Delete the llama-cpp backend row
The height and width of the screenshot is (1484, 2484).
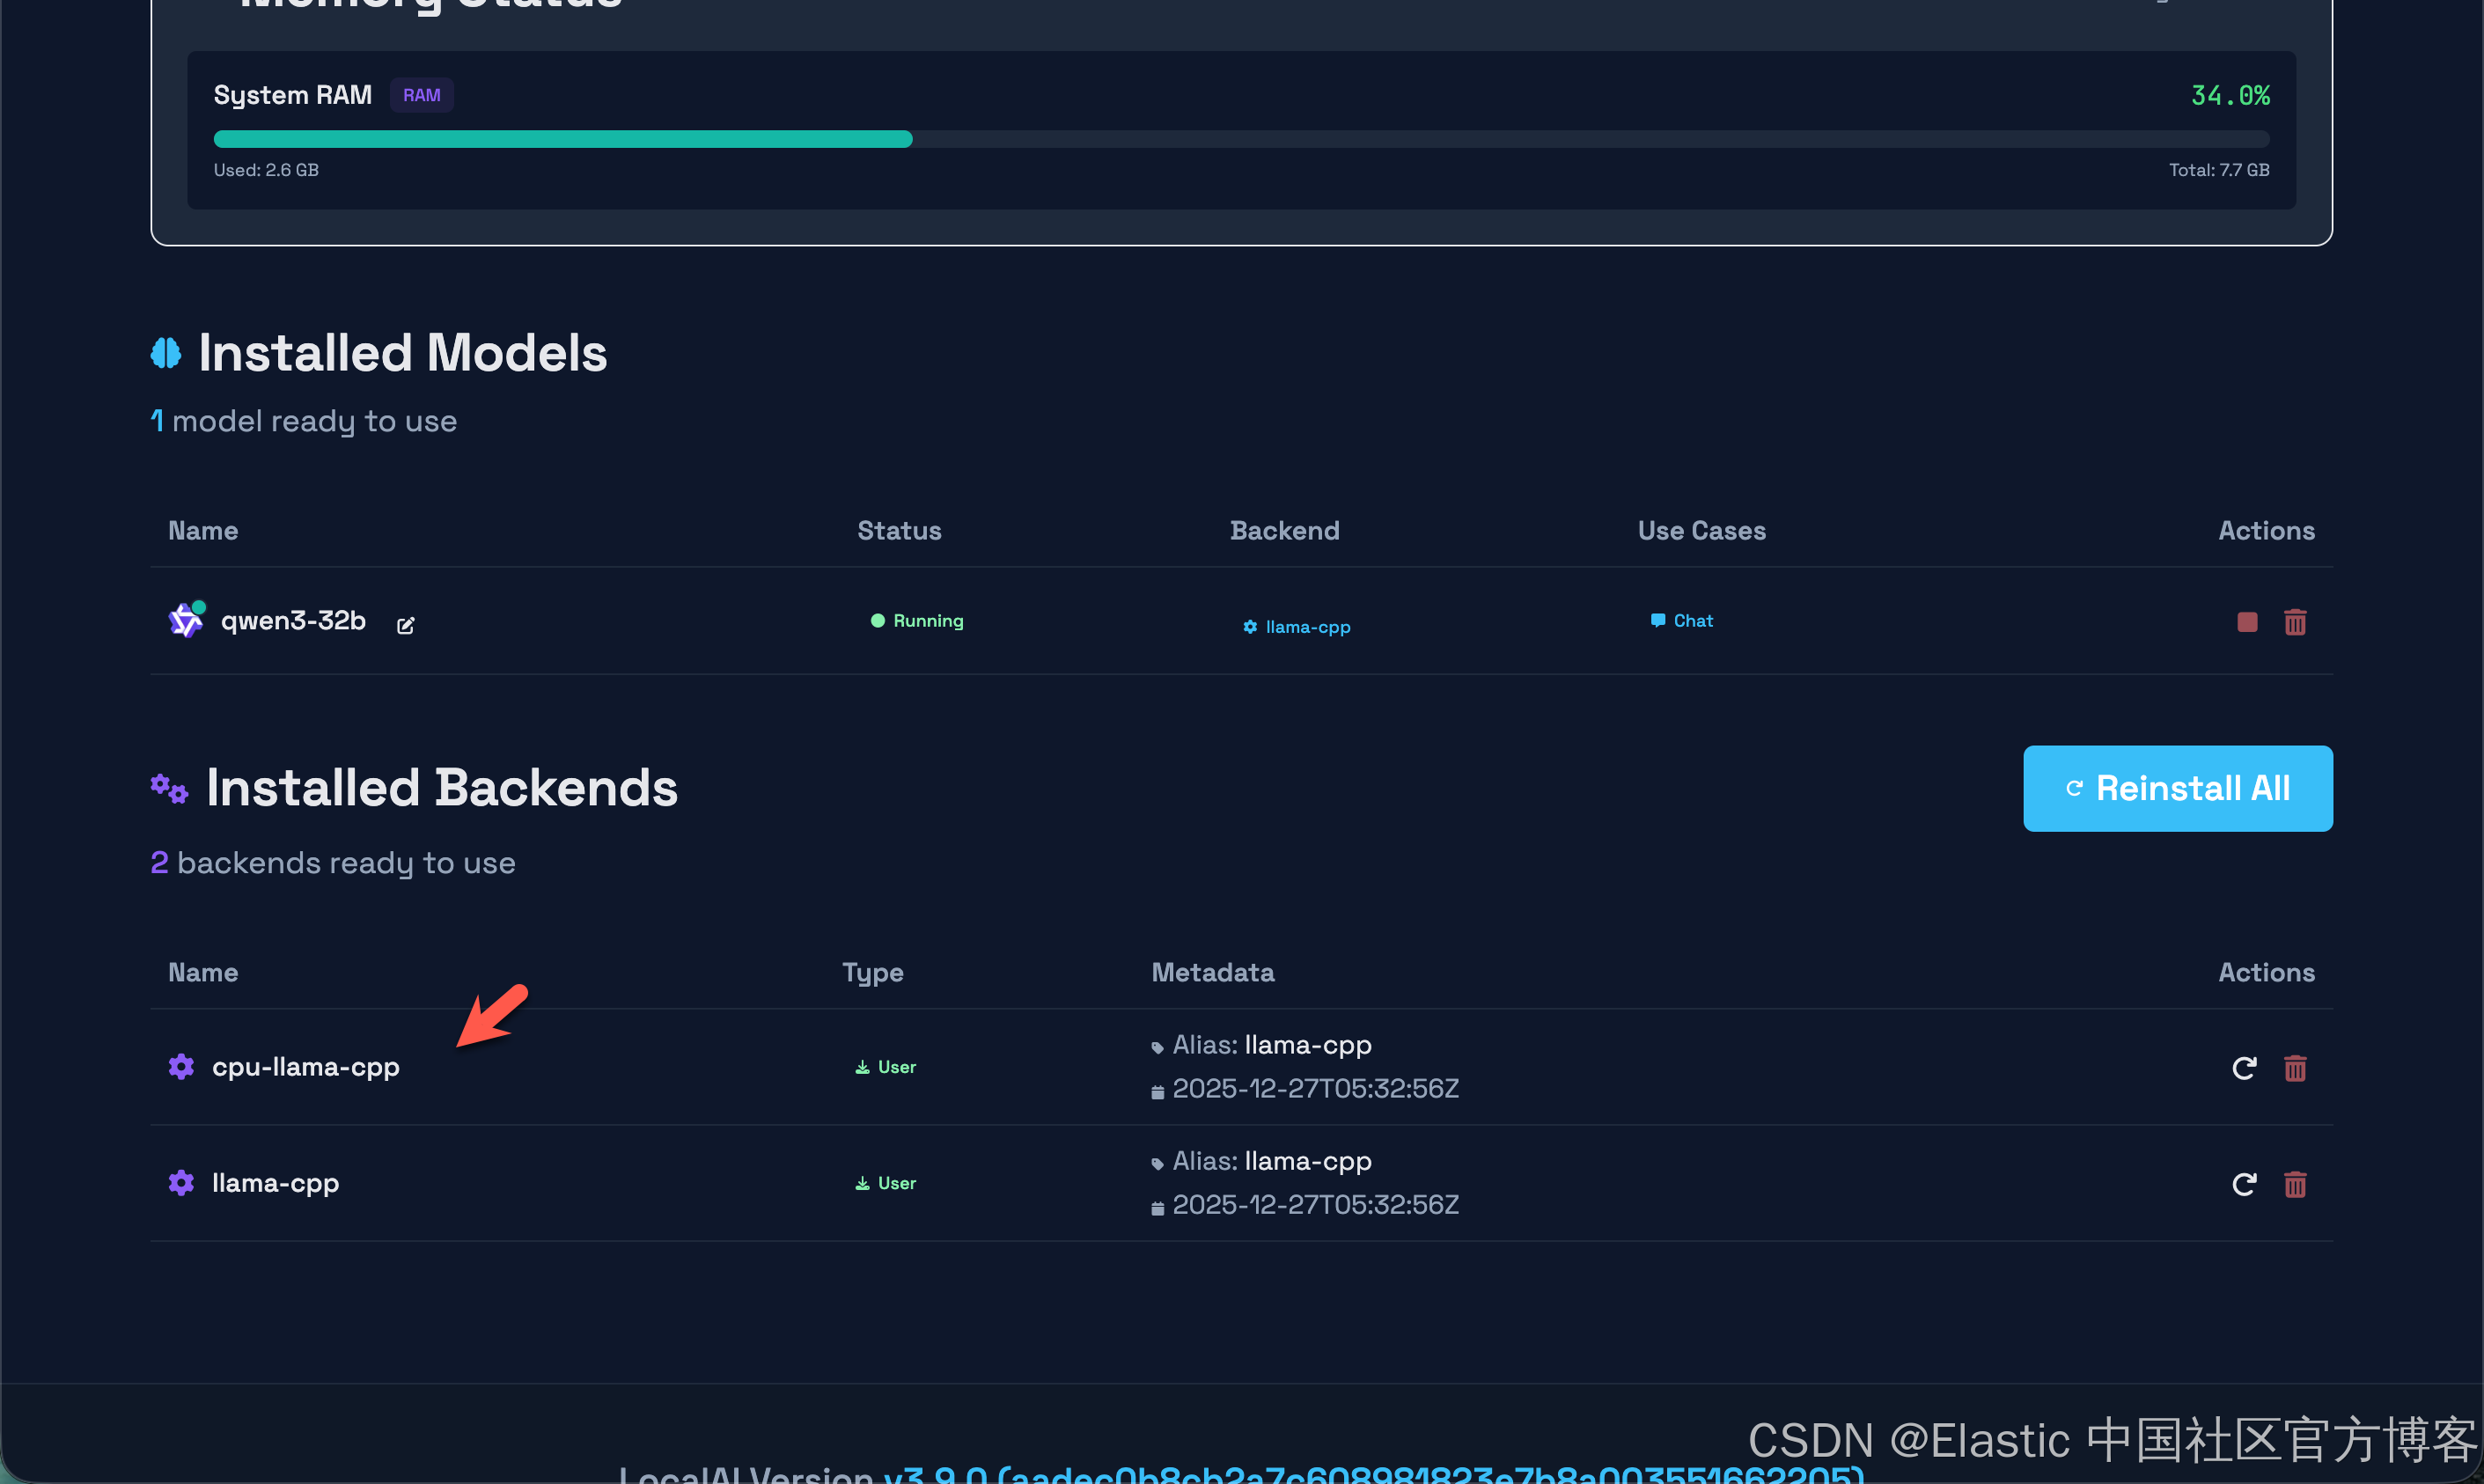click(x=2295, y=1184)
